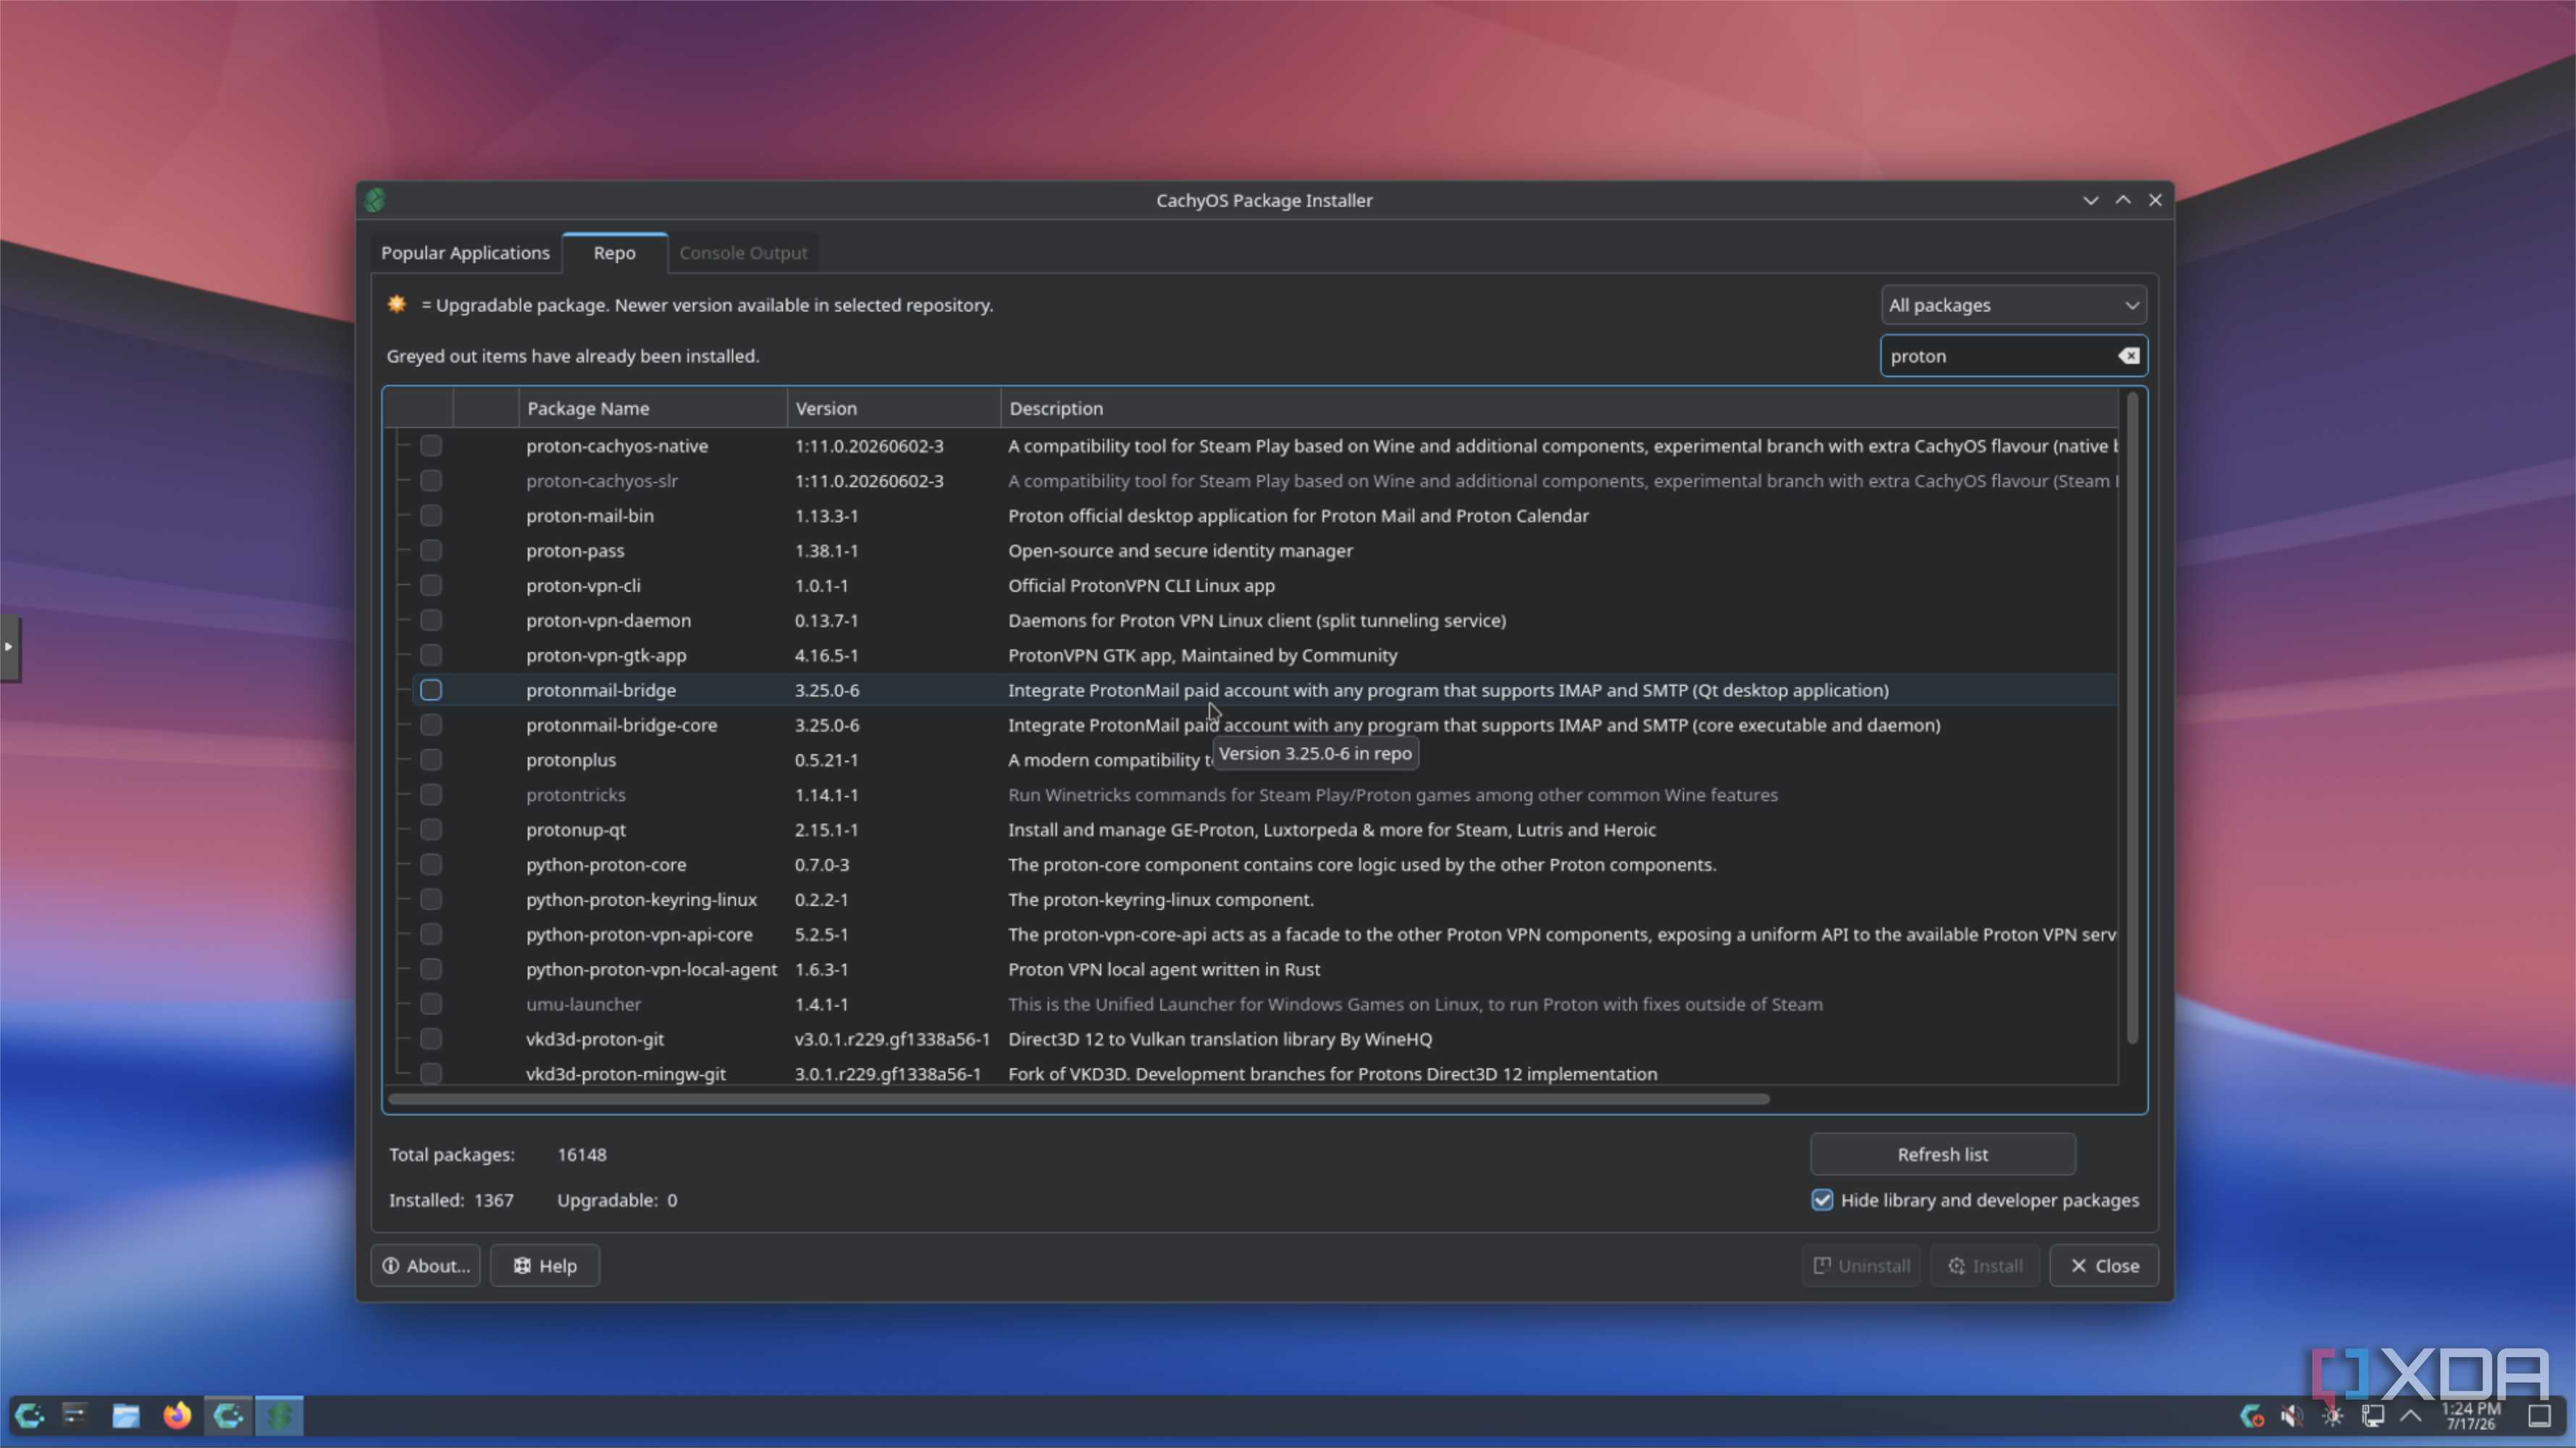This screenshot has width=2576, height=1448.
Task: Open the taskbar clock showing 1:24 PM
Action: tap(2470, 1416)
